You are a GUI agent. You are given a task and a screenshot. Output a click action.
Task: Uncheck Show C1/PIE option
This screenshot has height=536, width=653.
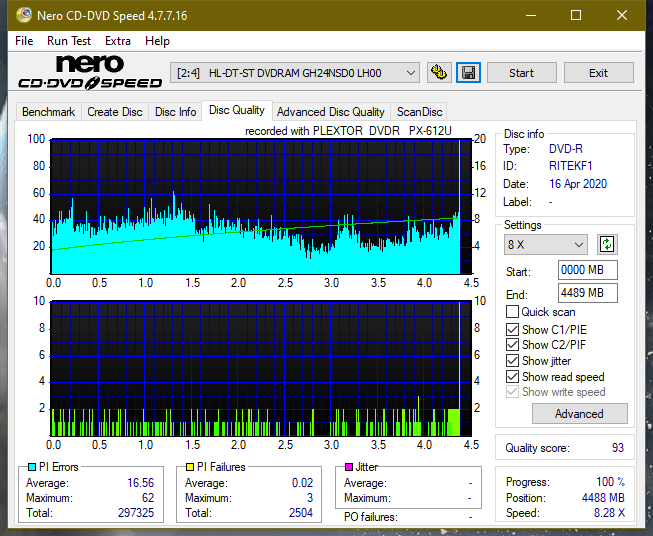(x=512, y=329)
